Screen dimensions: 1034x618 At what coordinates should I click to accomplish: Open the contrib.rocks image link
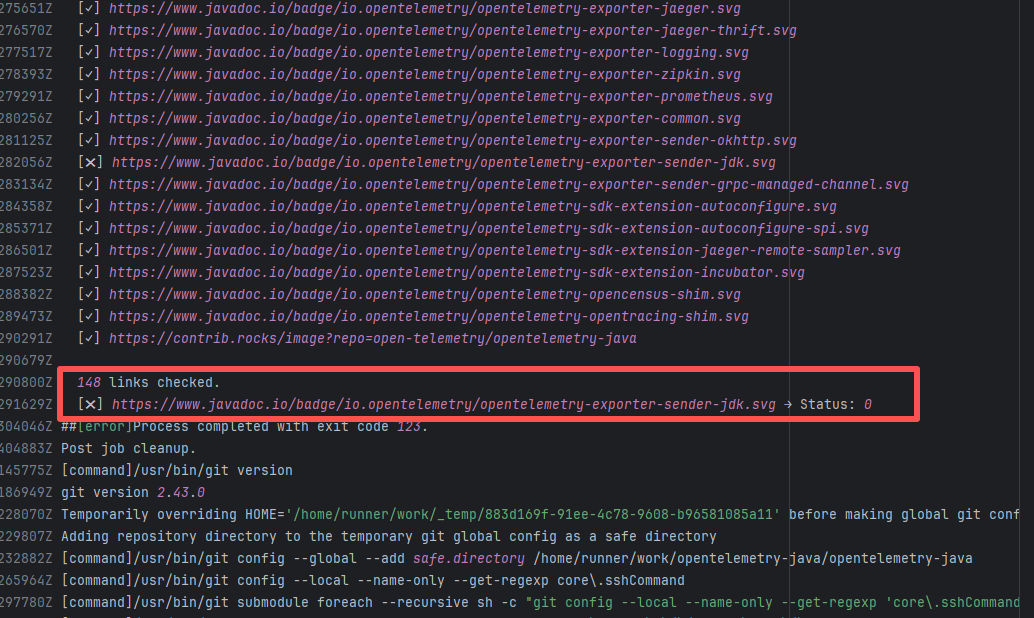point(372,339)
